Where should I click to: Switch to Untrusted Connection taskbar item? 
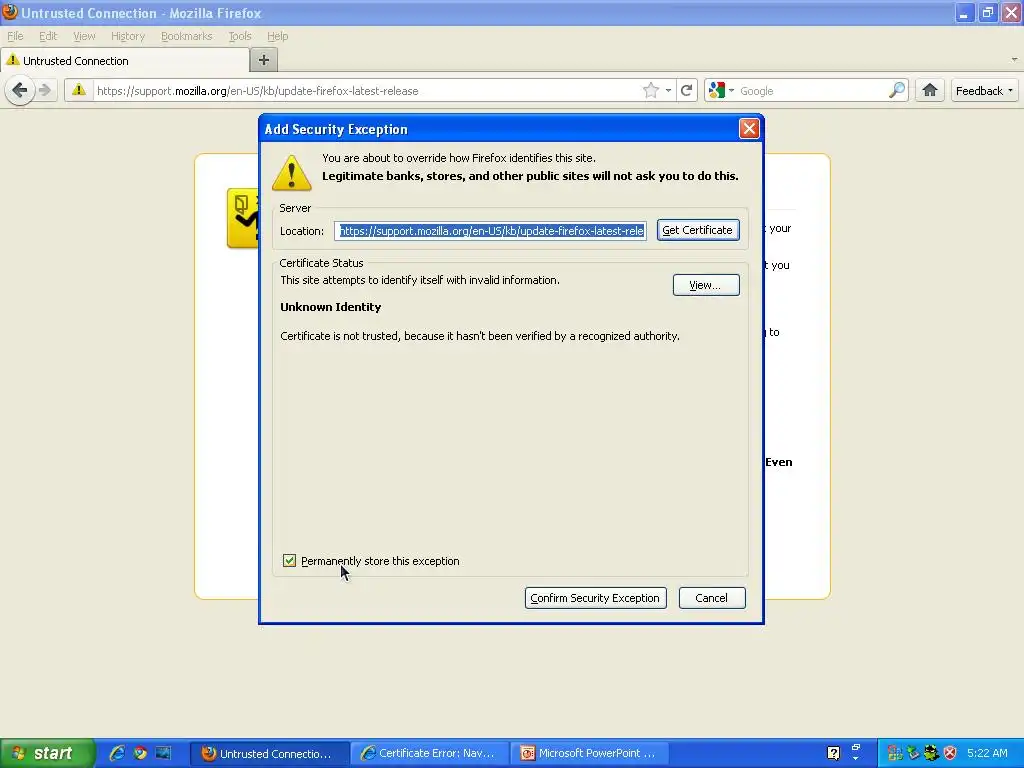pyautogui.click(x=268, y=754)
